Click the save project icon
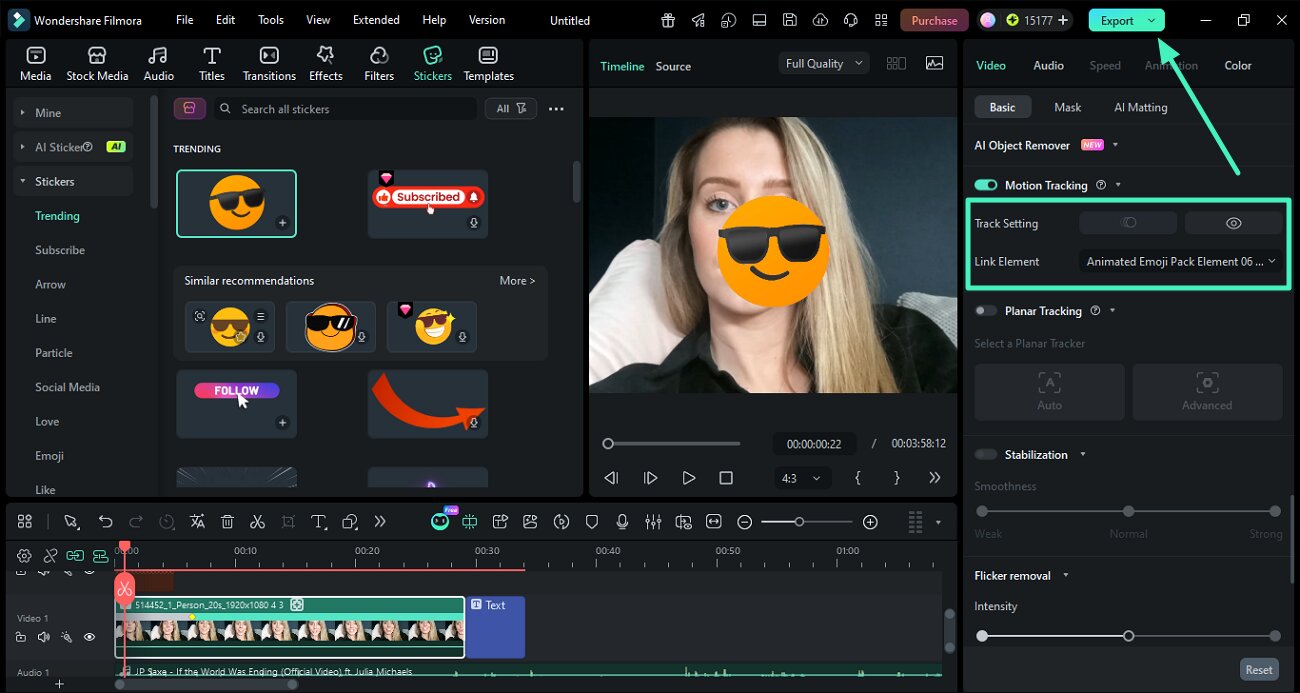The image size is (1300, 693). [790, 20]
